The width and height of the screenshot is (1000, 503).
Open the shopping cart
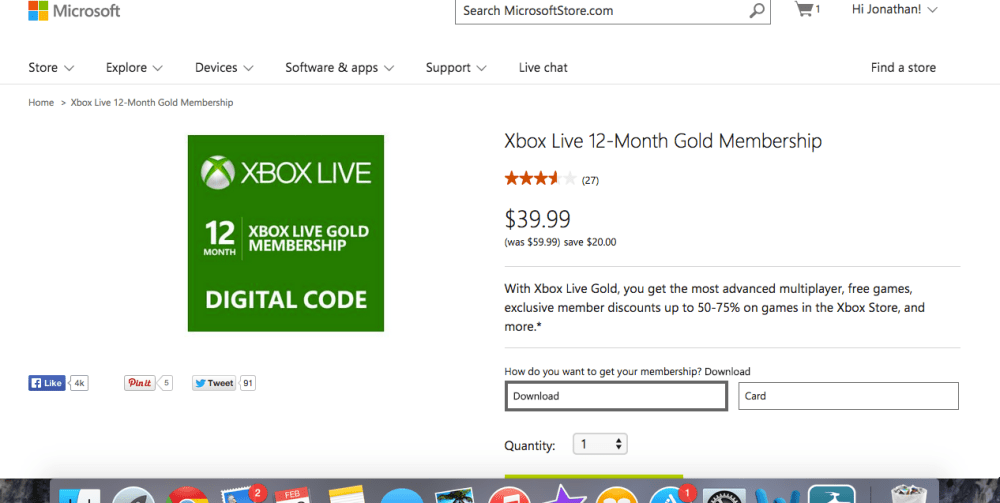805,10
